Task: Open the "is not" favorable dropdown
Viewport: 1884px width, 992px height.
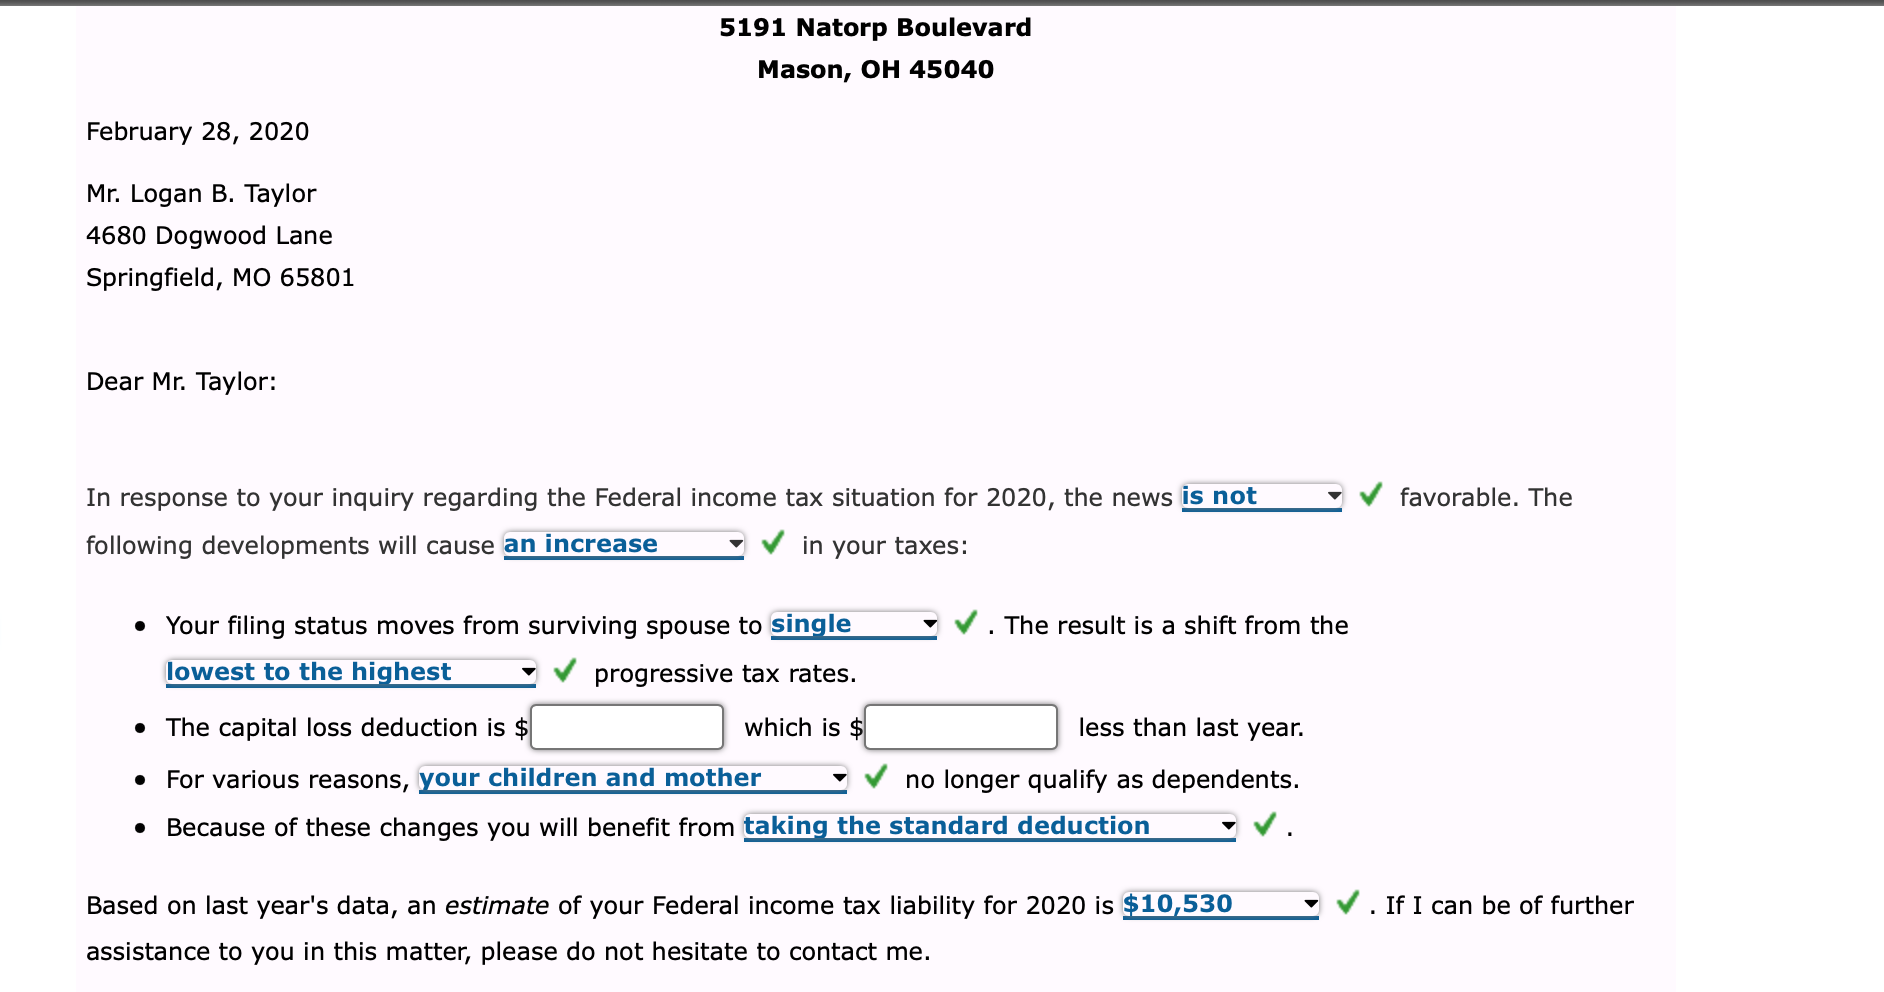Action: 1262,497
